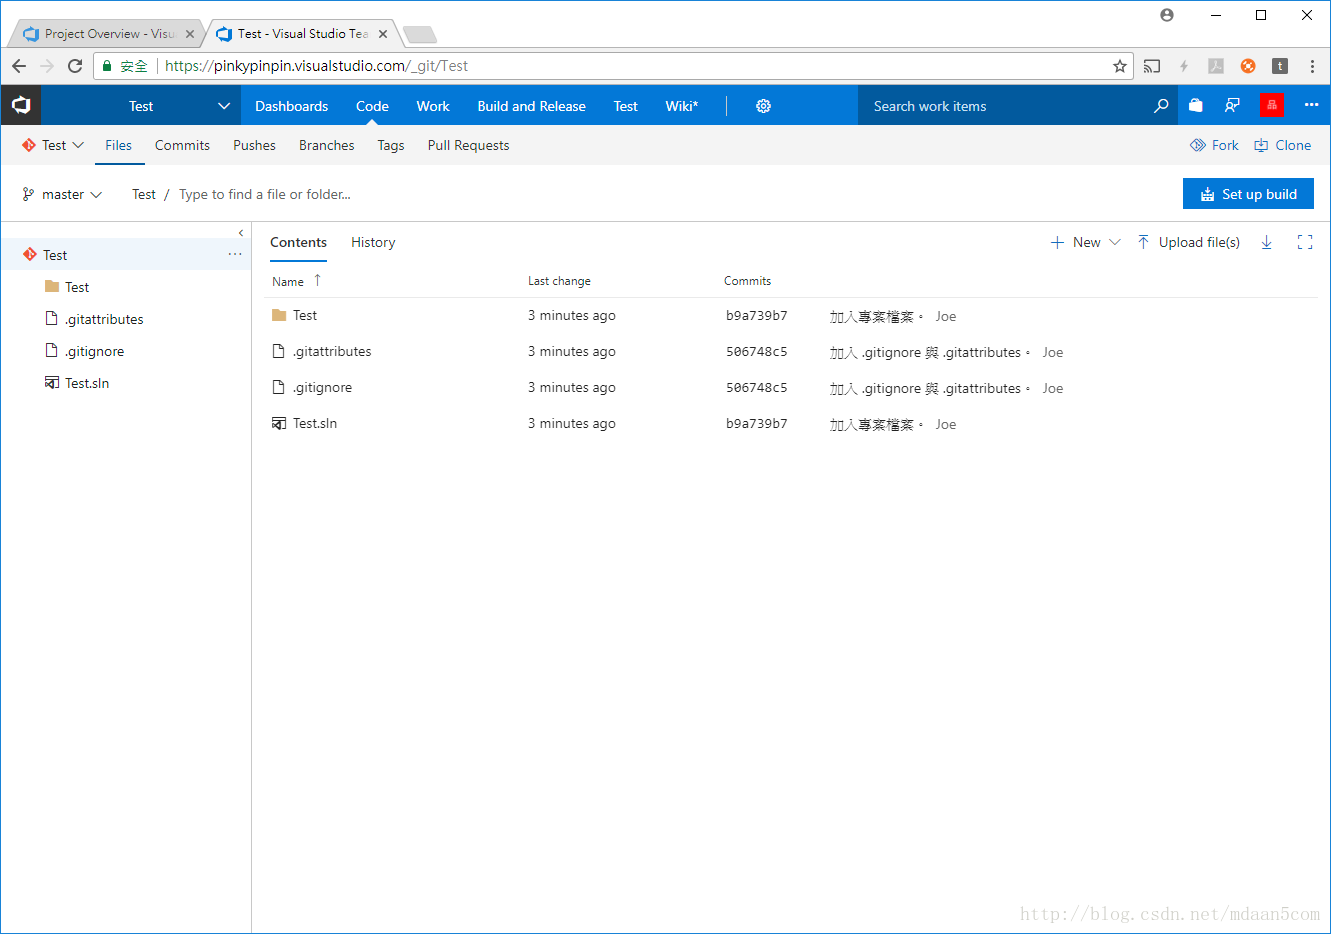Click the lightning bolt extension icon
Image resolution: width=1331 pixels, height=934 pixels.
click(x=1184, y=66)
